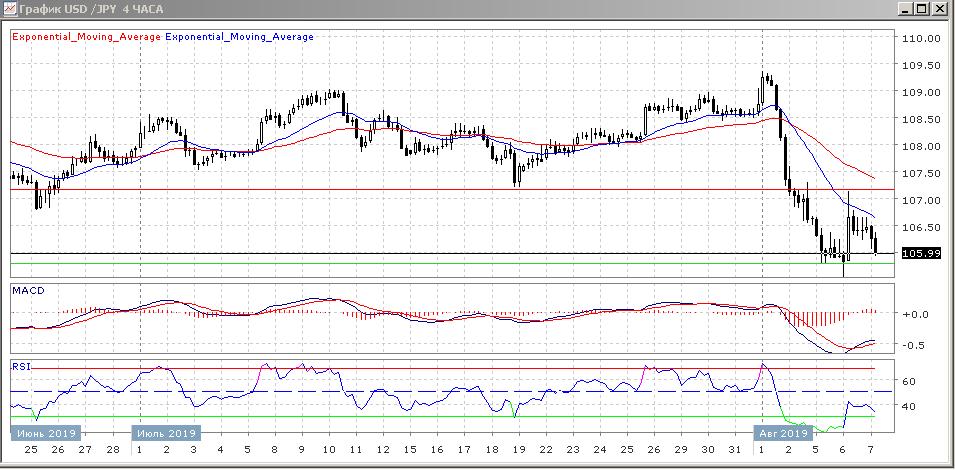Click the RSI 40 scale label
Viewport: 955px width, 470px height.
tap(909, 407)
